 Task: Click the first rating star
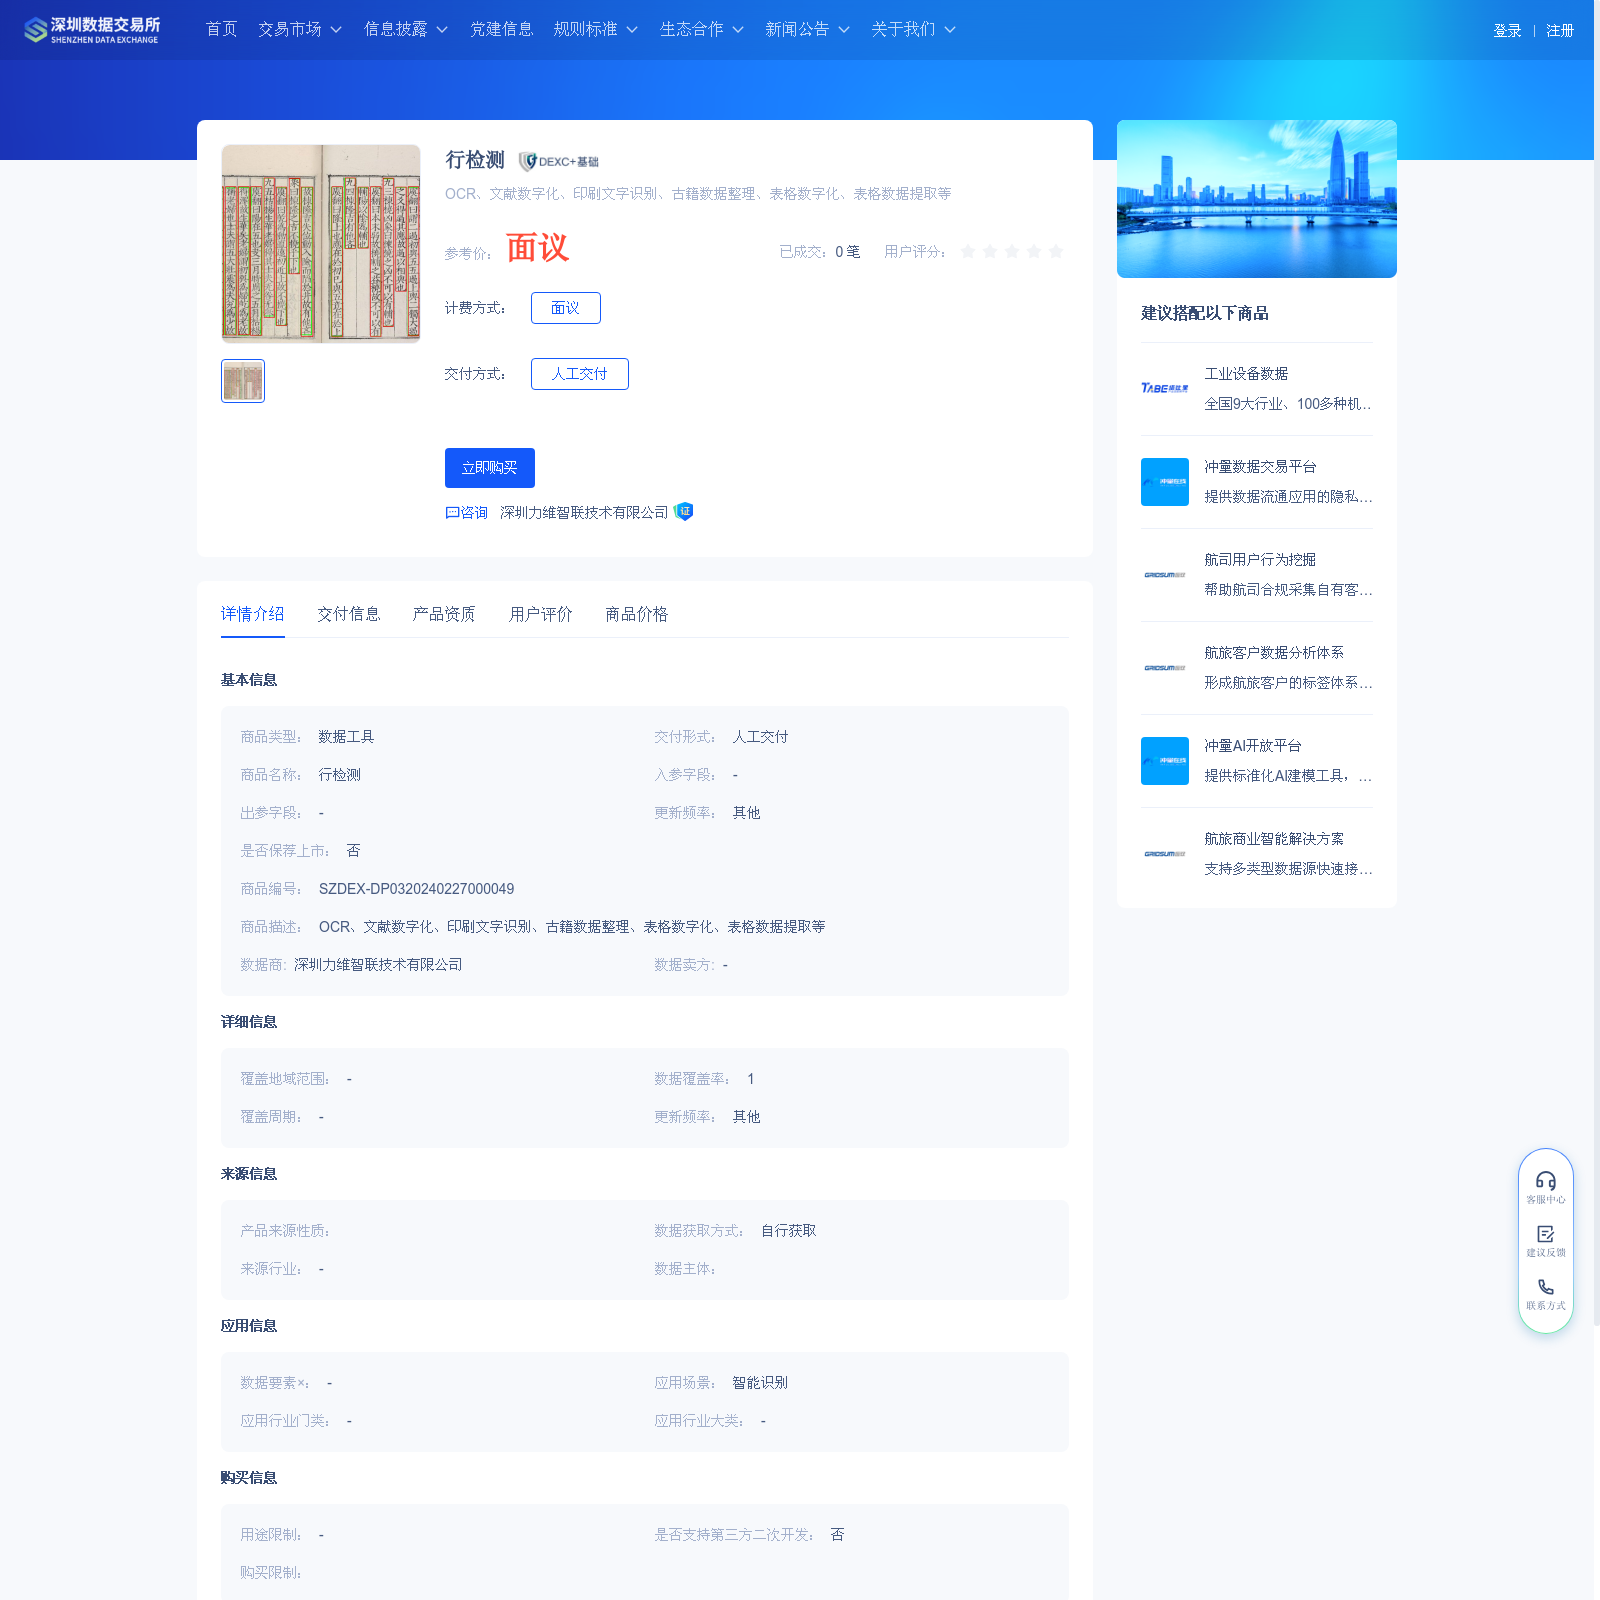point(968,251)
